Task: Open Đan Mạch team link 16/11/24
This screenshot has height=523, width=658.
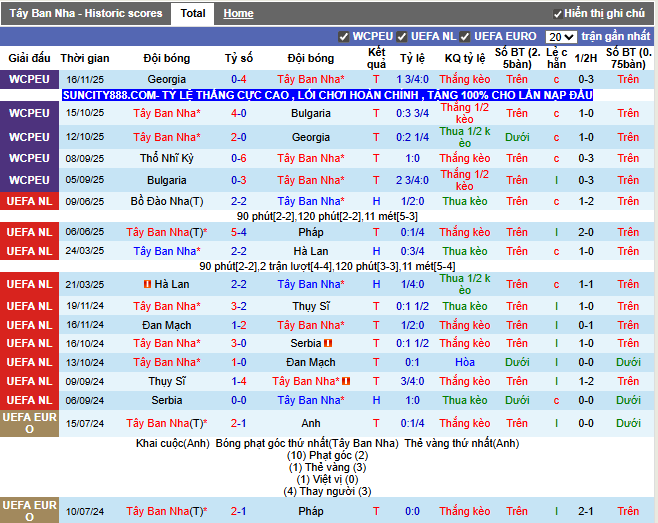Action: tap(167, 325)
